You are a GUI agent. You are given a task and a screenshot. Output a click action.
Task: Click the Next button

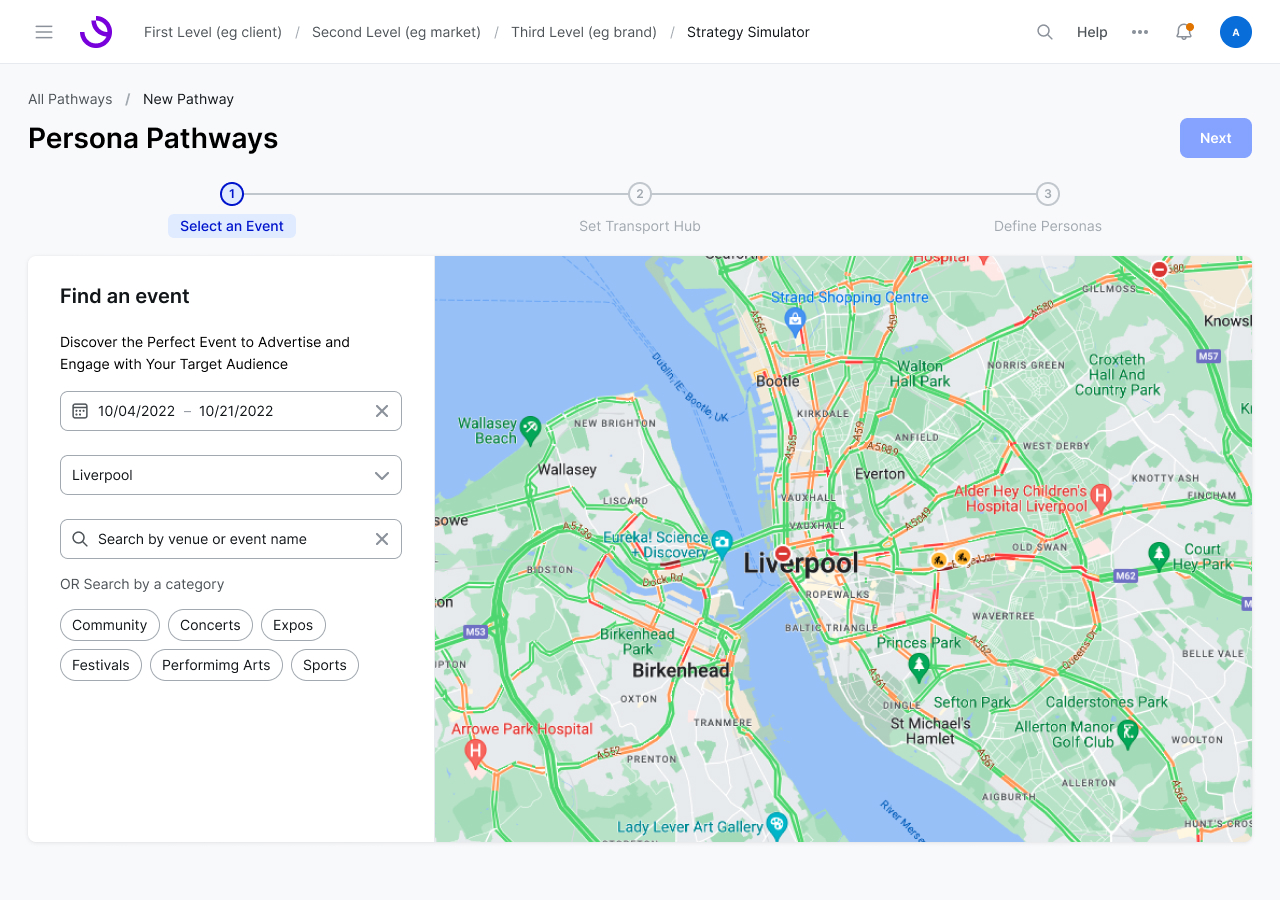[x=1216, y=138]
